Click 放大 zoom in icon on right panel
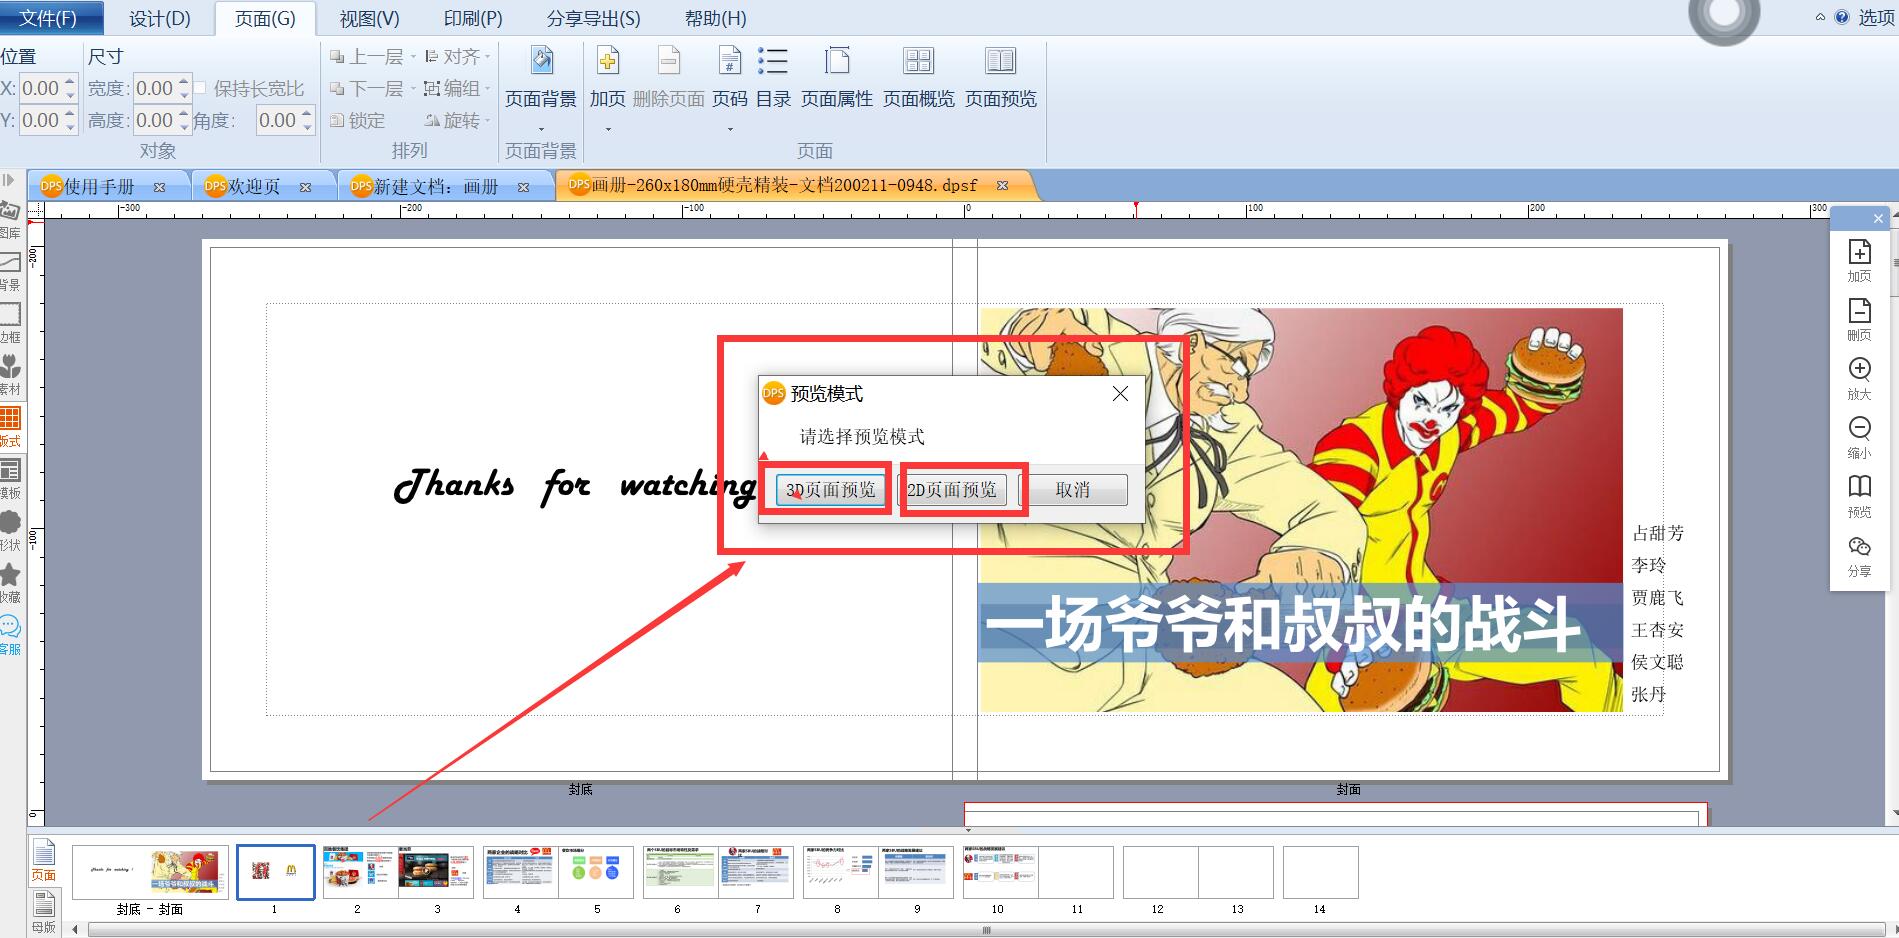Viewport: 1899px width, 938px height. (1859, 379)
